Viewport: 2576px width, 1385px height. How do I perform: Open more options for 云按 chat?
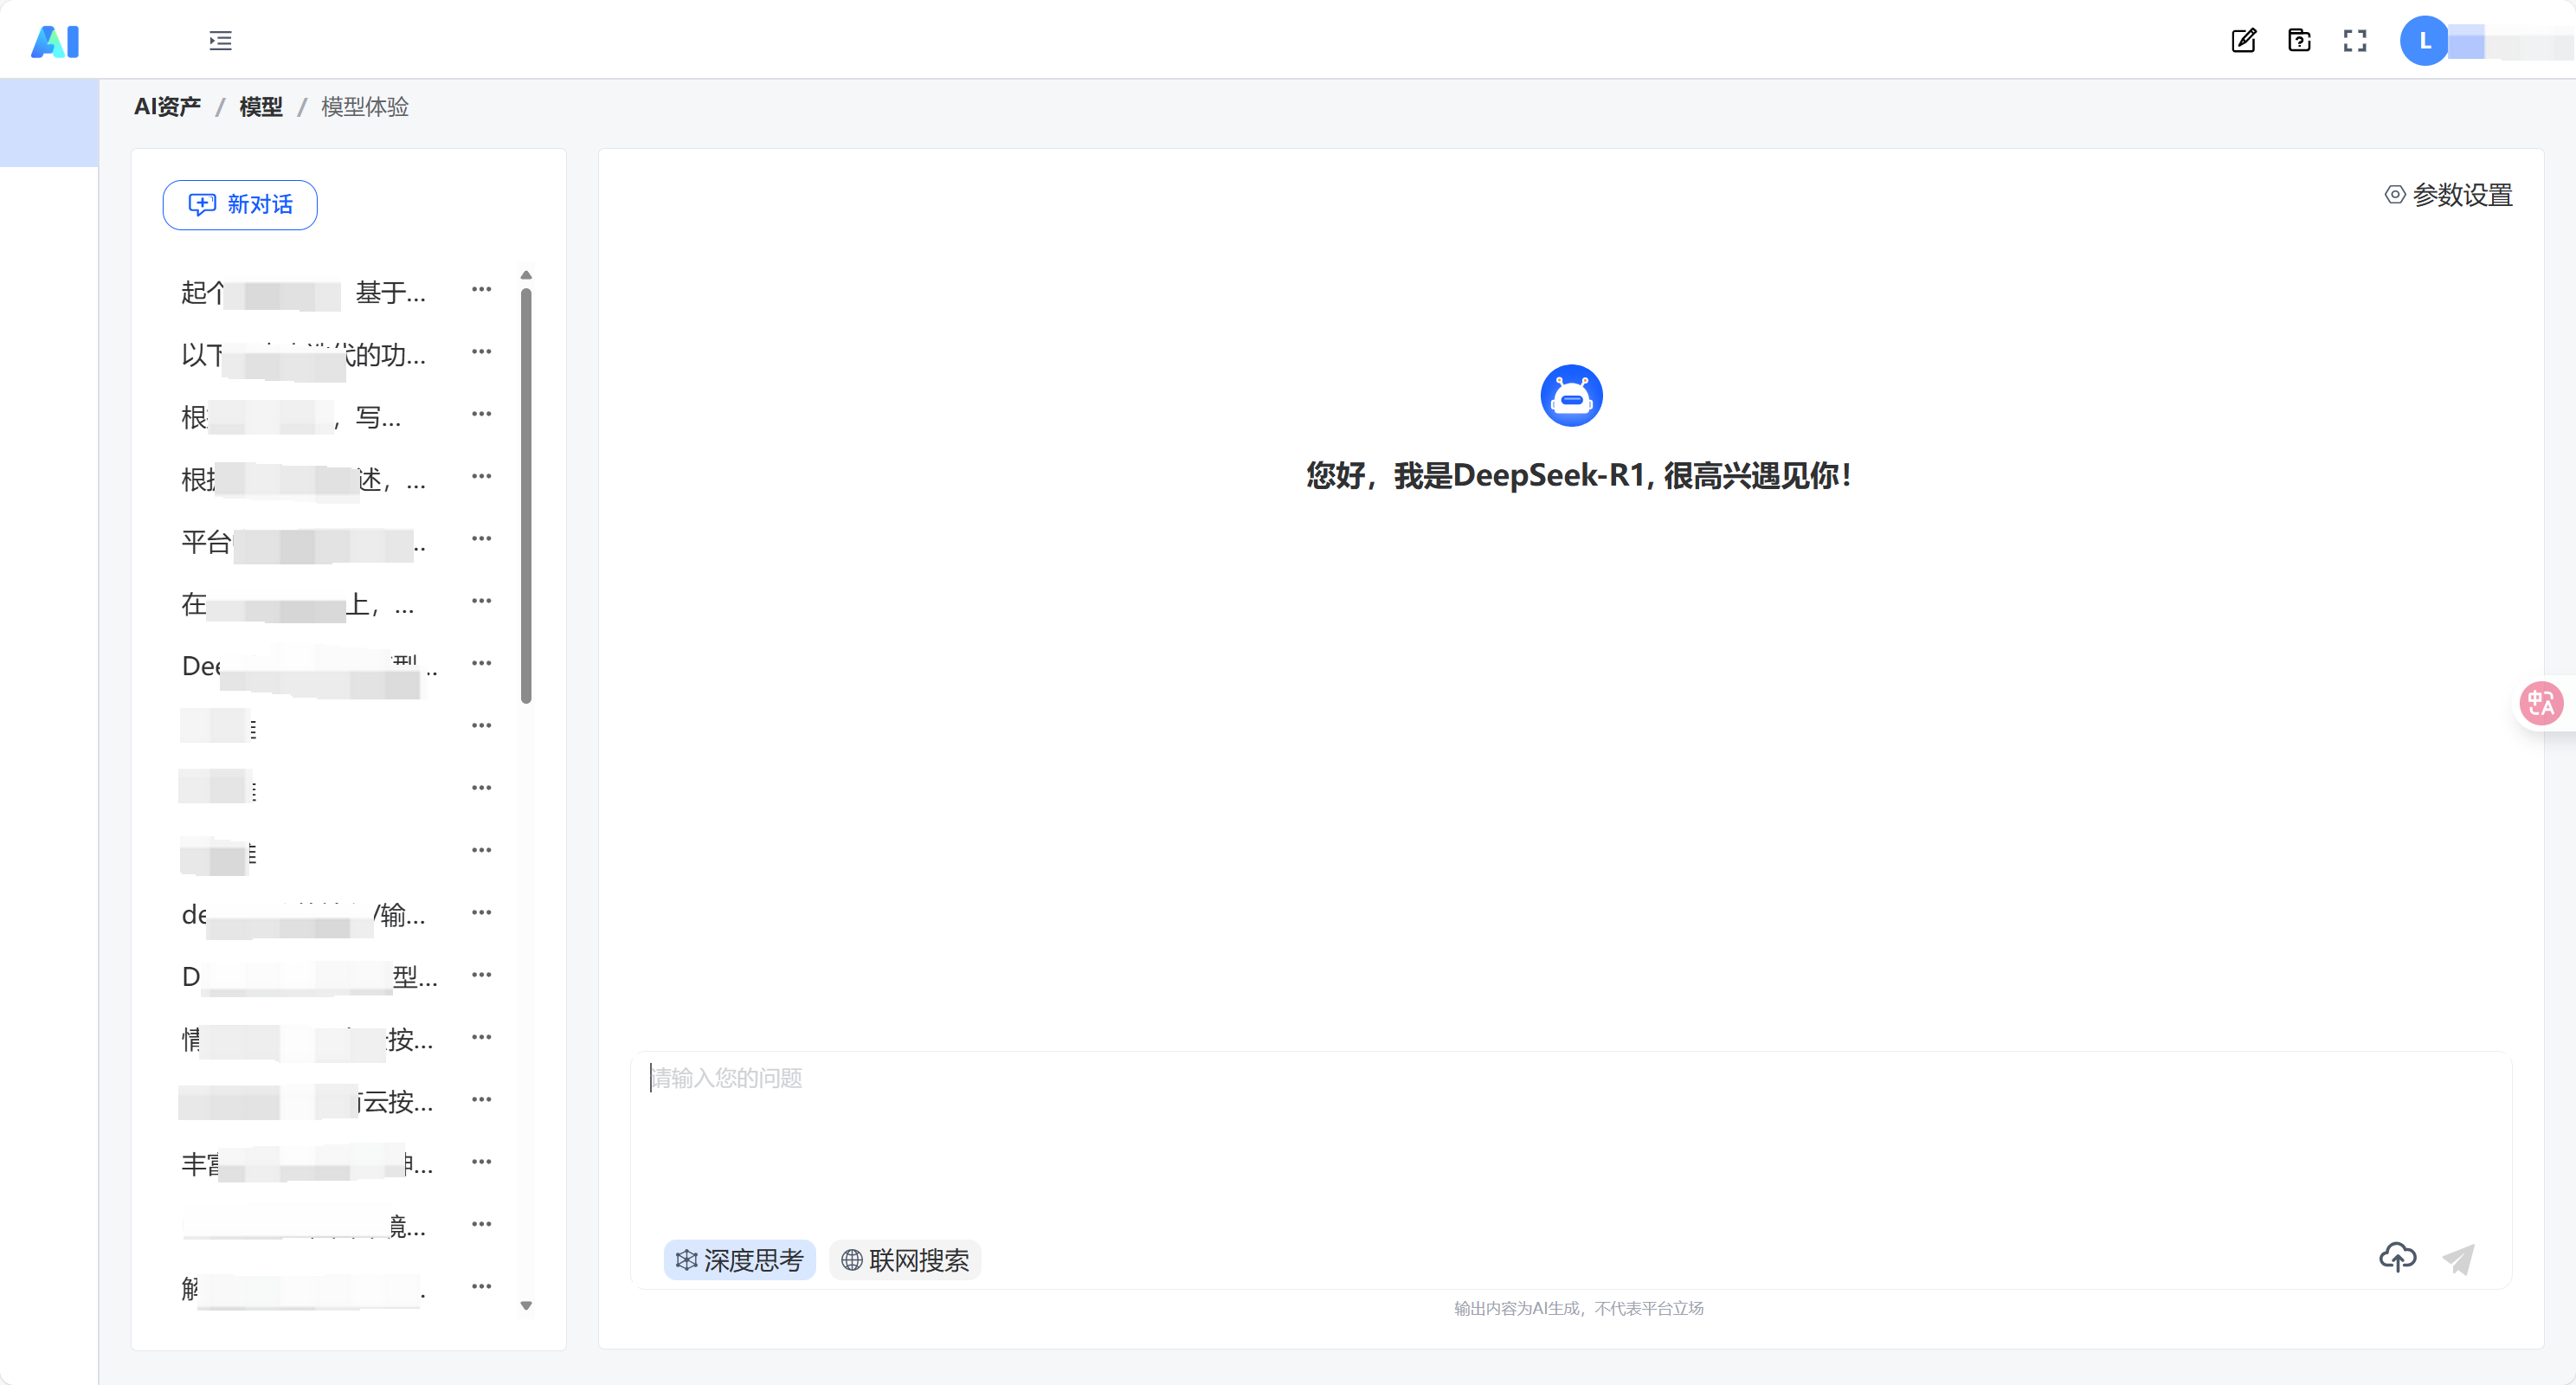481,1100
